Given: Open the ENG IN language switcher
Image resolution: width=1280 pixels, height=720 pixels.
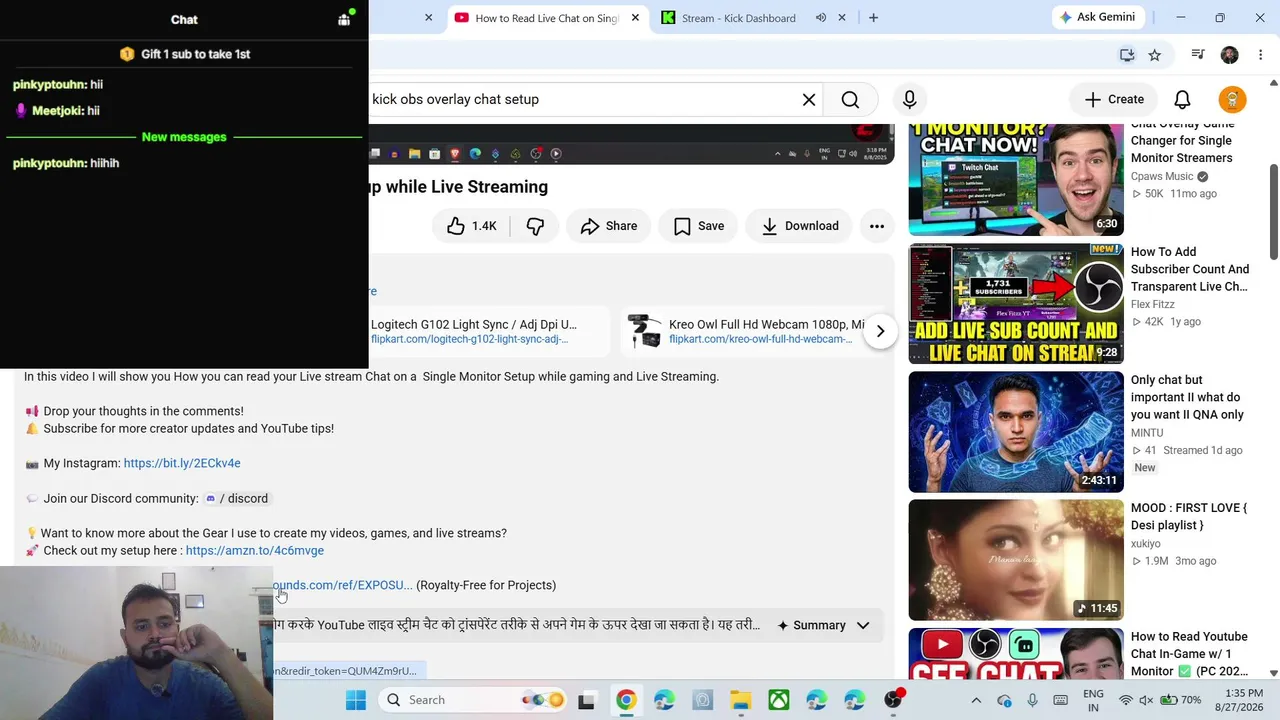Looking at the screenshot, I should pos(1093,700).
